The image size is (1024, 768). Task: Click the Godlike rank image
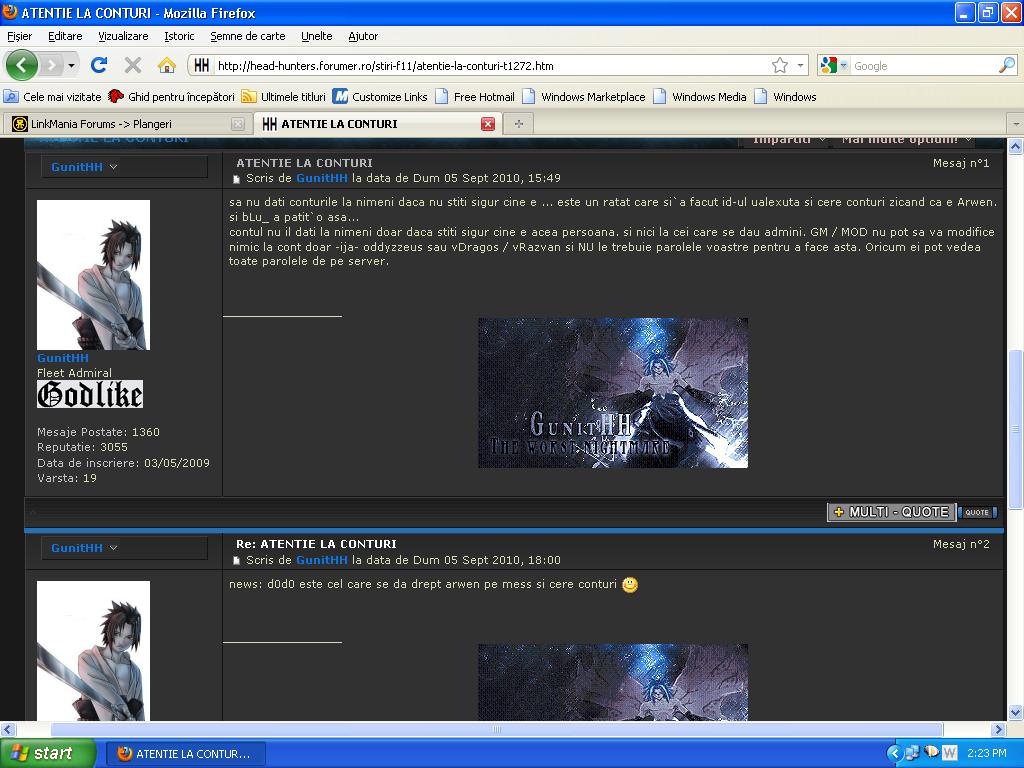(x=90, y=394)
